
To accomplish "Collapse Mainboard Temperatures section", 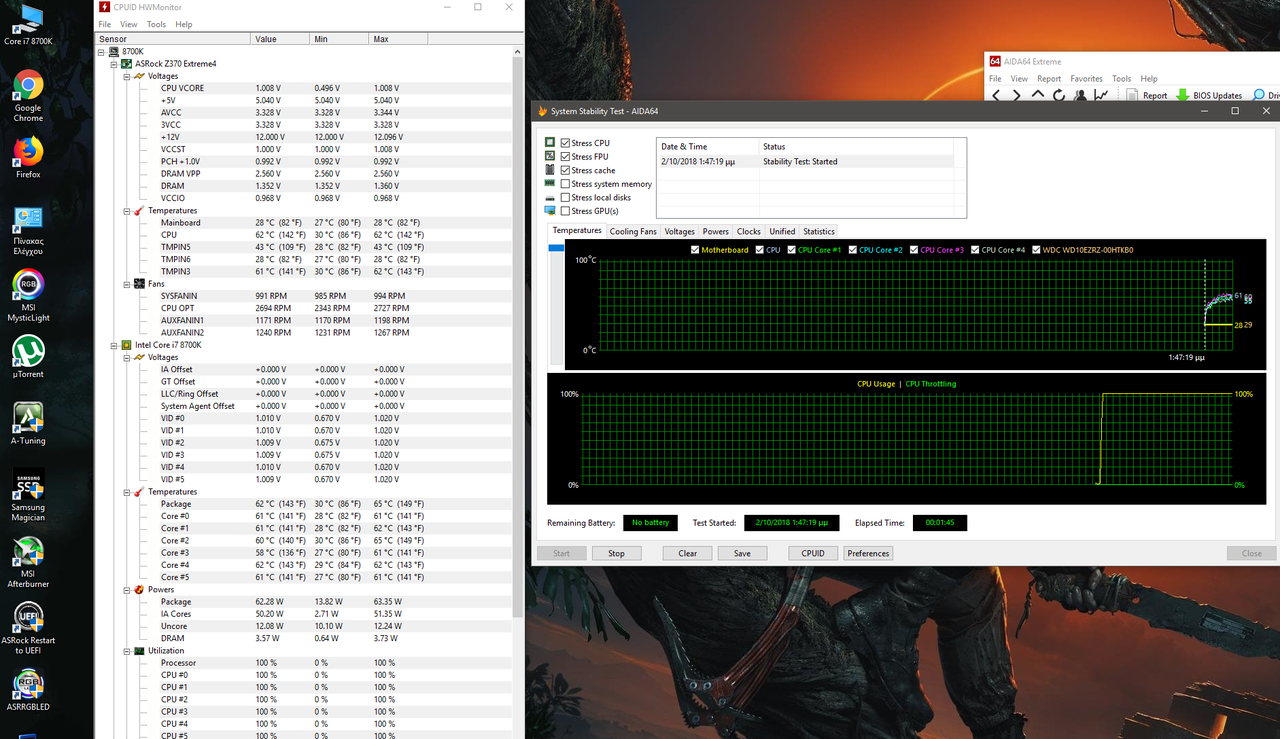I will [x=127, y=211].
